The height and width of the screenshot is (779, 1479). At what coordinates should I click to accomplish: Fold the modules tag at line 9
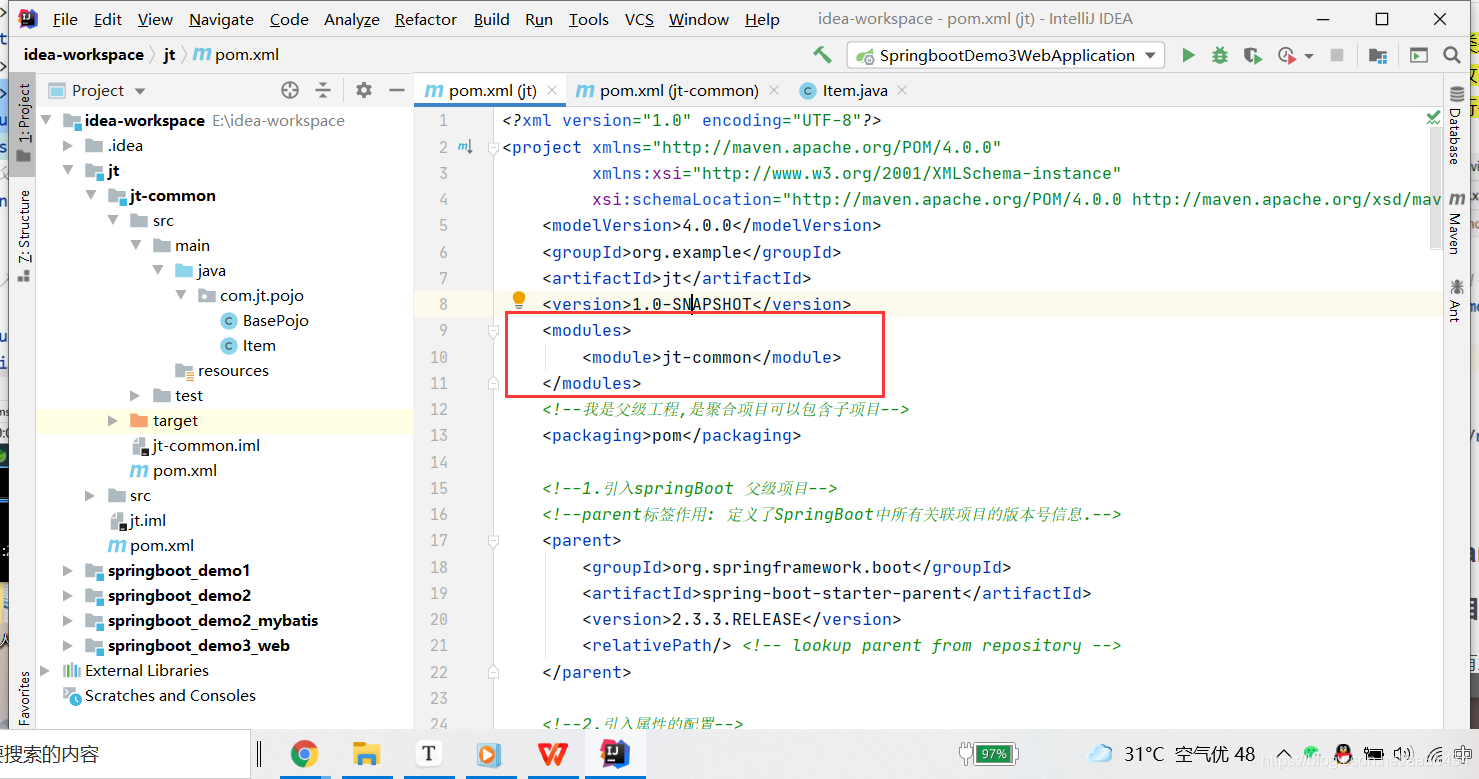coord(493,330)
